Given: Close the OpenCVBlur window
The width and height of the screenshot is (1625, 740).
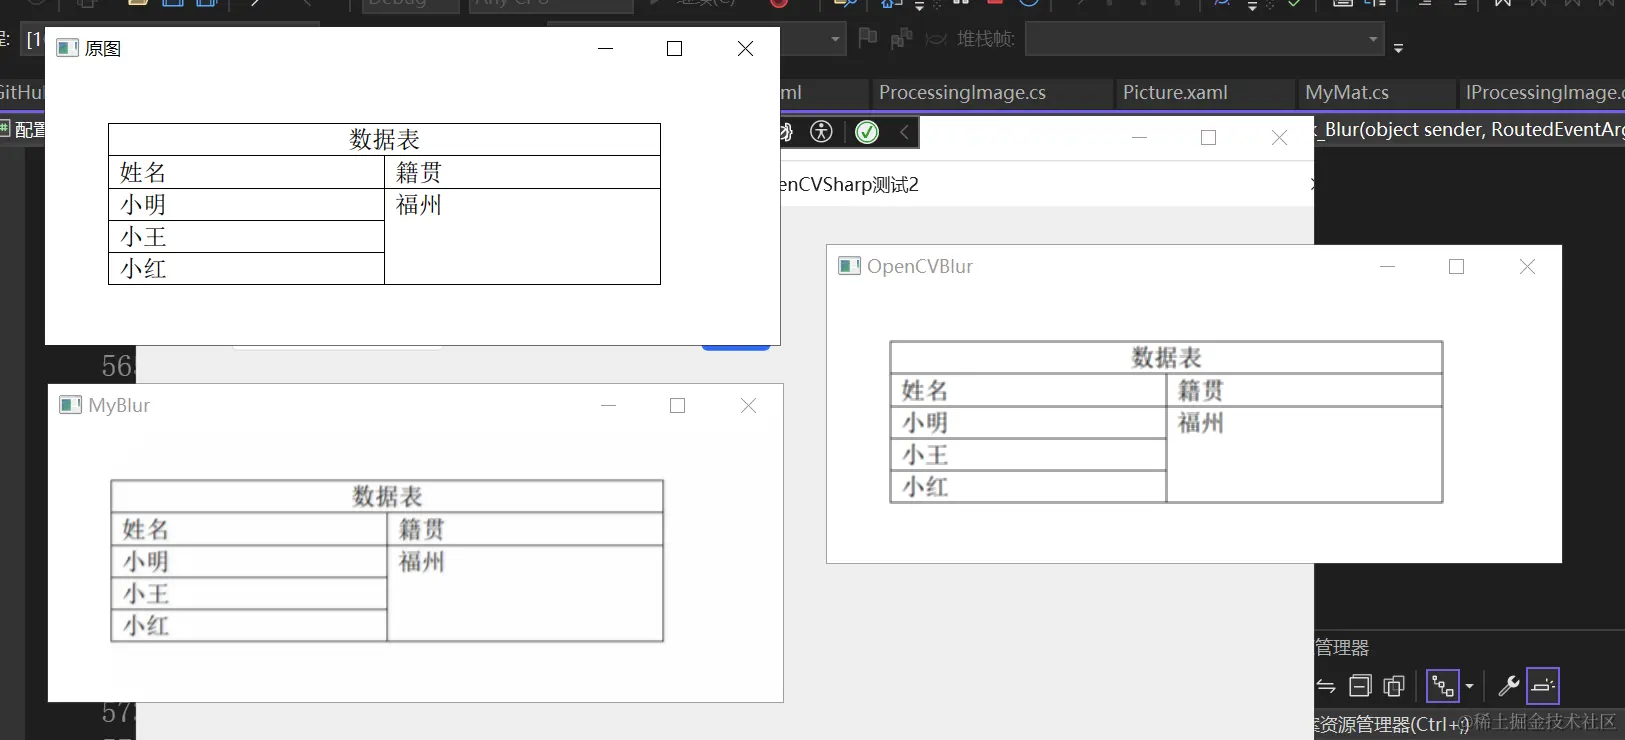Looking at the screenshot, I should [x=1527, y=266].
